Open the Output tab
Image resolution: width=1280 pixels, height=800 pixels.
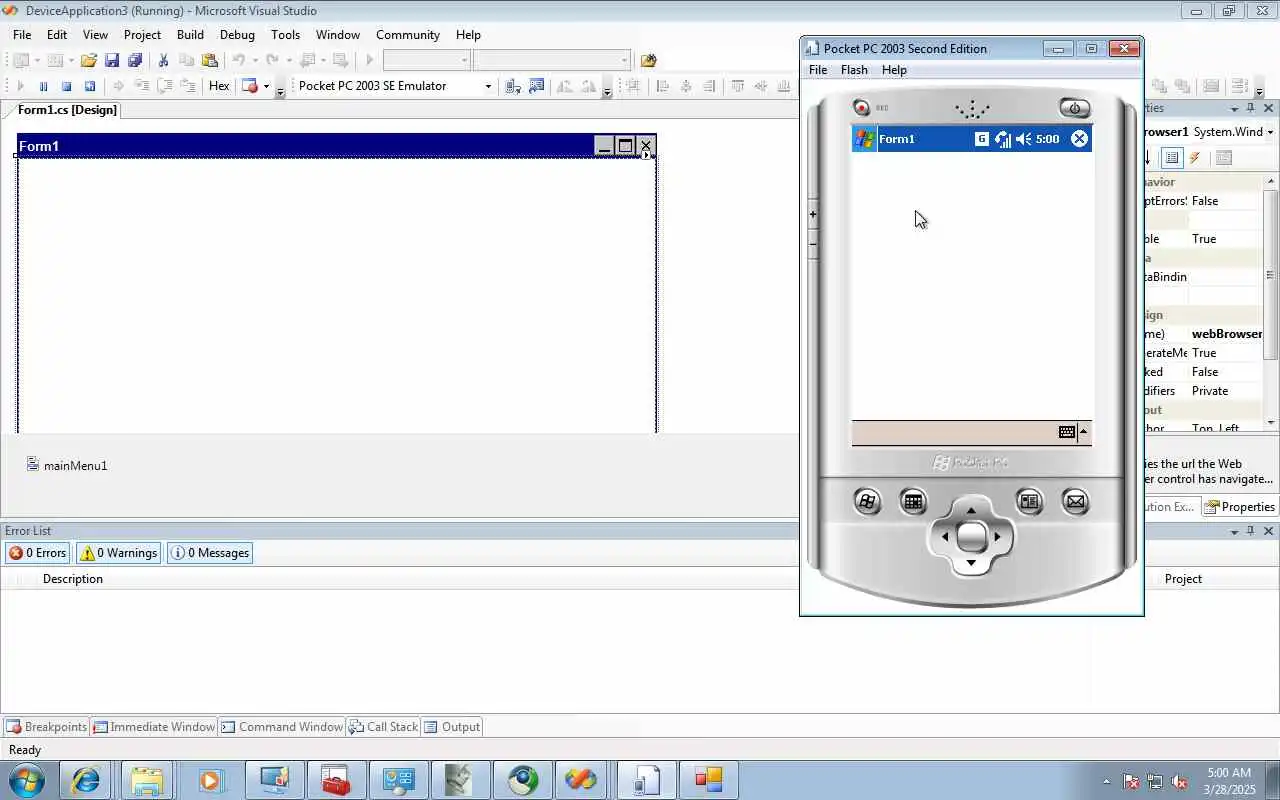point(452,727)
